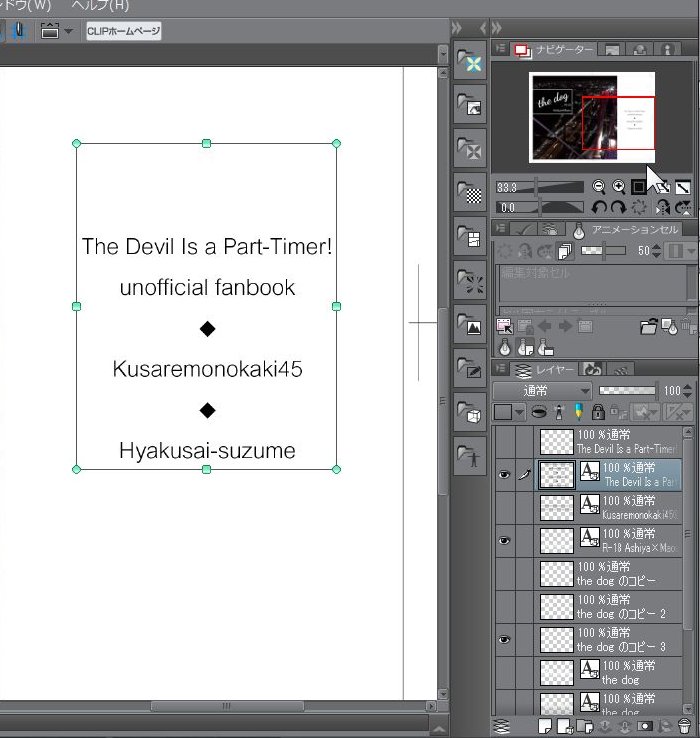Click the Navigator zoom slider at 33.3
The width and height of the screenshot is (700, 738).
(x=539, y=187)
